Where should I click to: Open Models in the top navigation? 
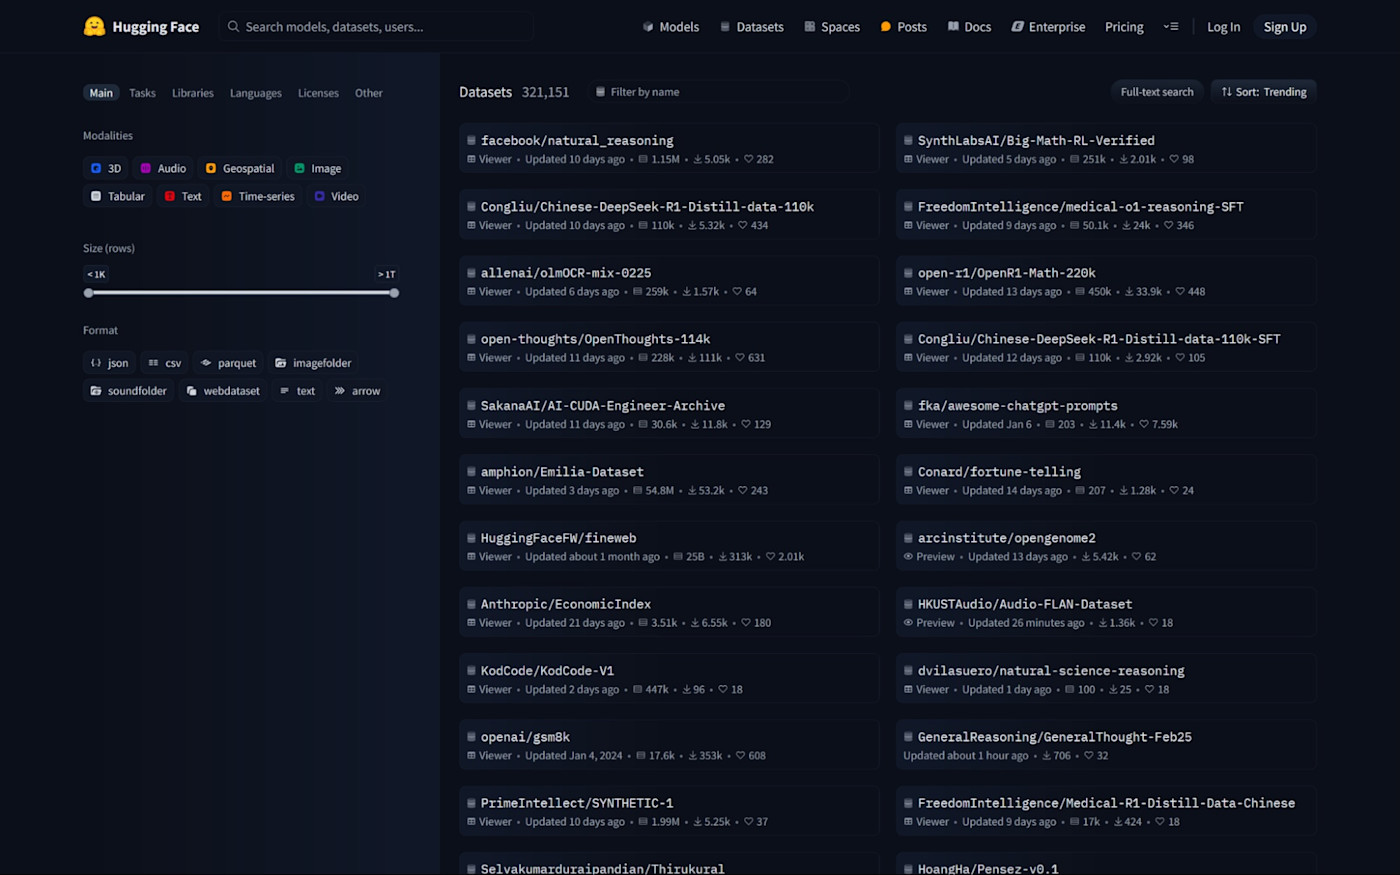pos(671,27)
